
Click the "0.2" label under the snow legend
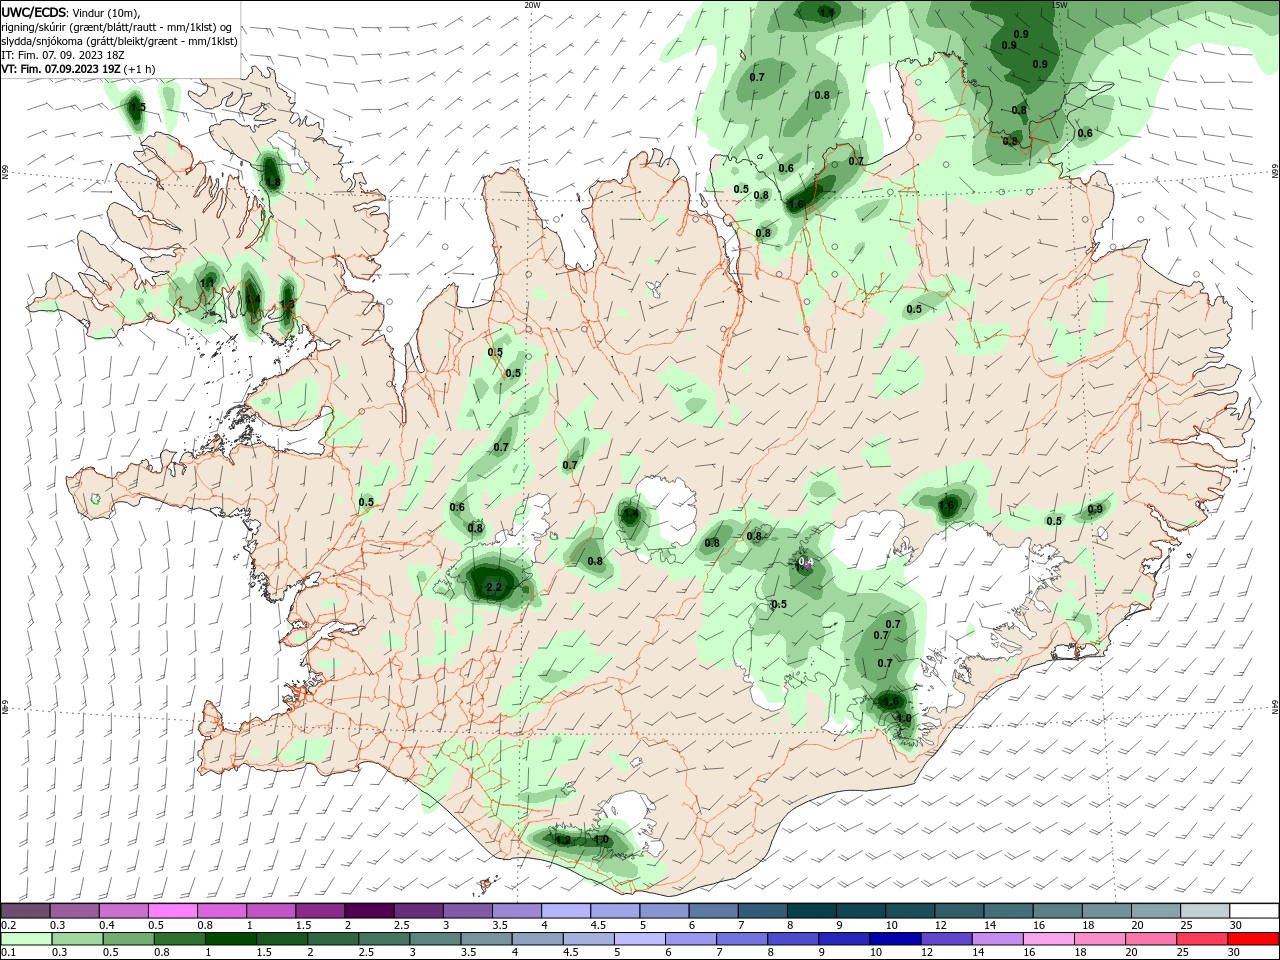(x=8, y=925)
